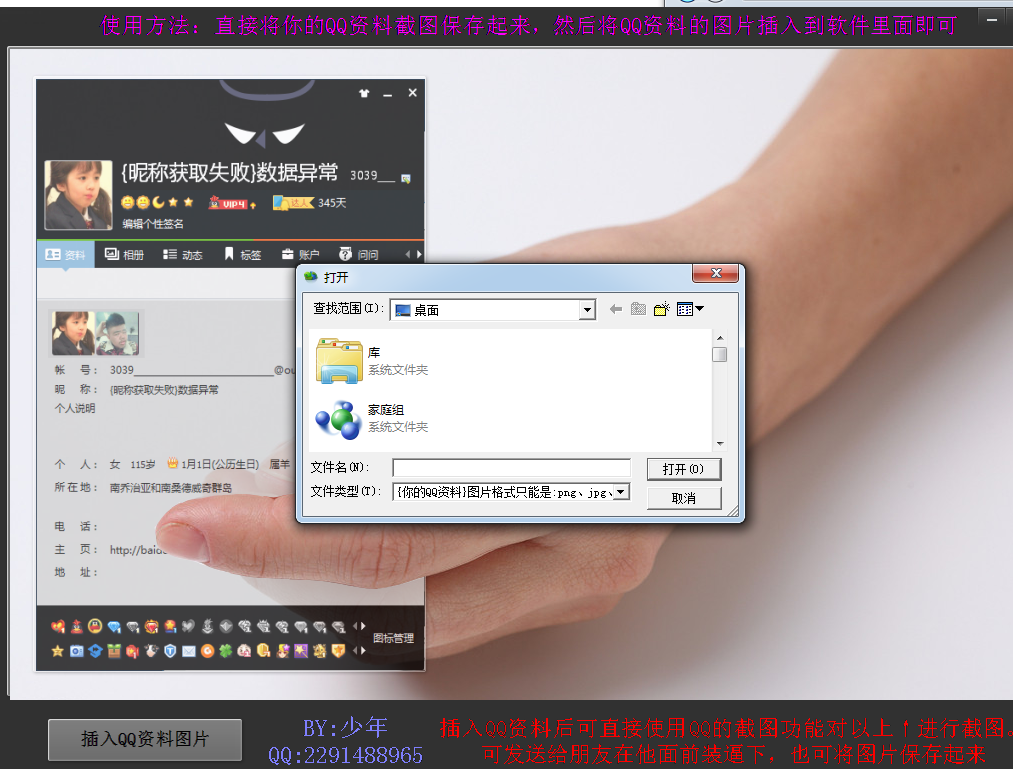Open the 动态 tab in QQ profile
1013x769 pixels.
pos(183,255)
